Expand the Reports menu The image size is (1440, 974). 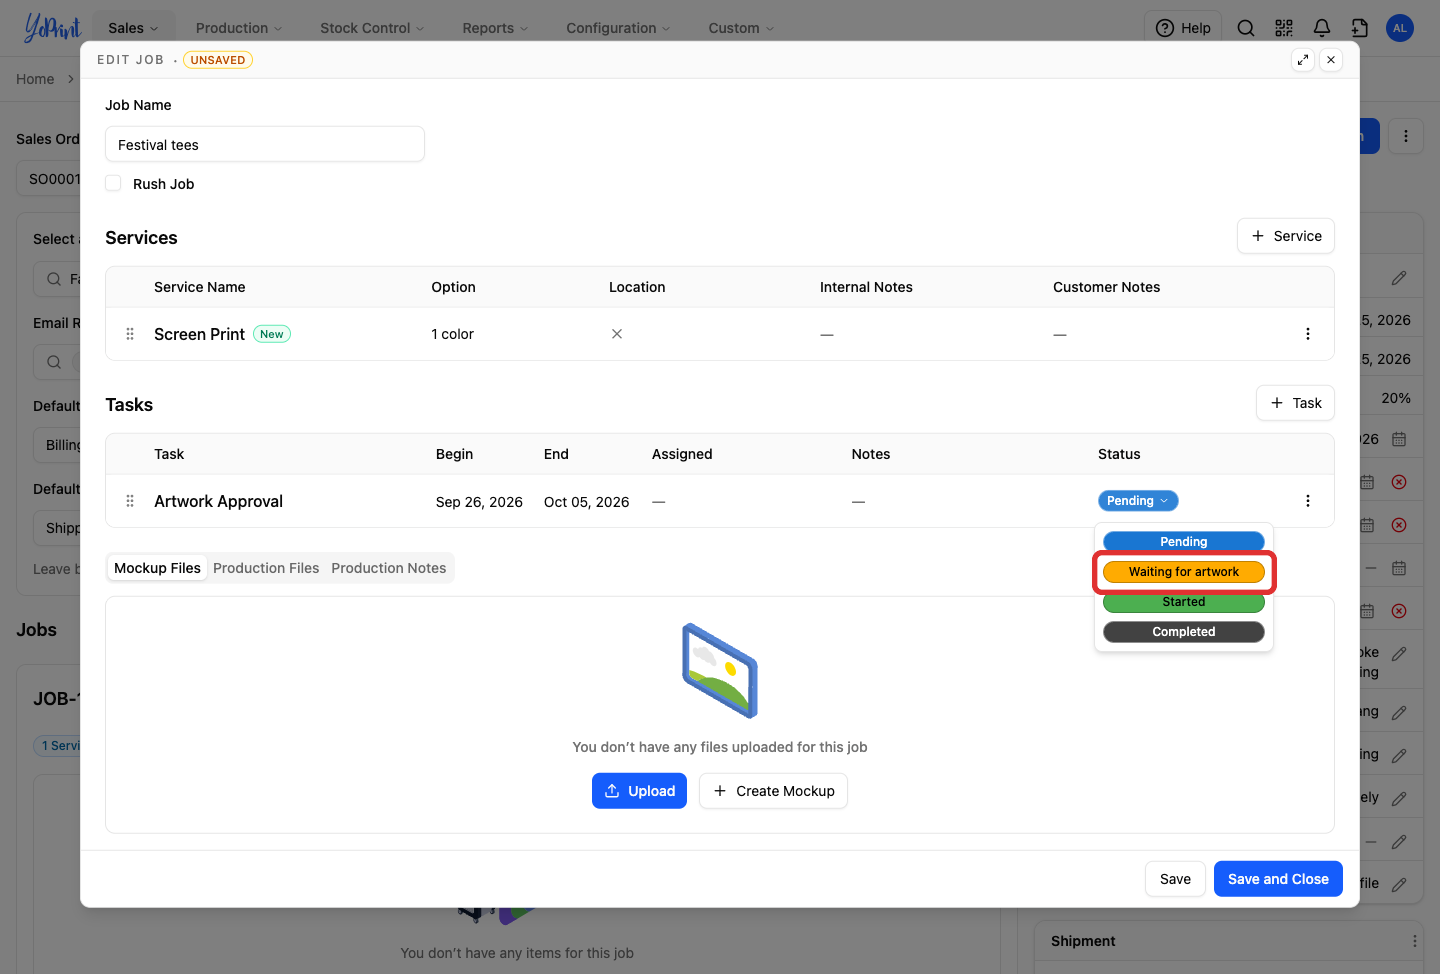[495, 28]
